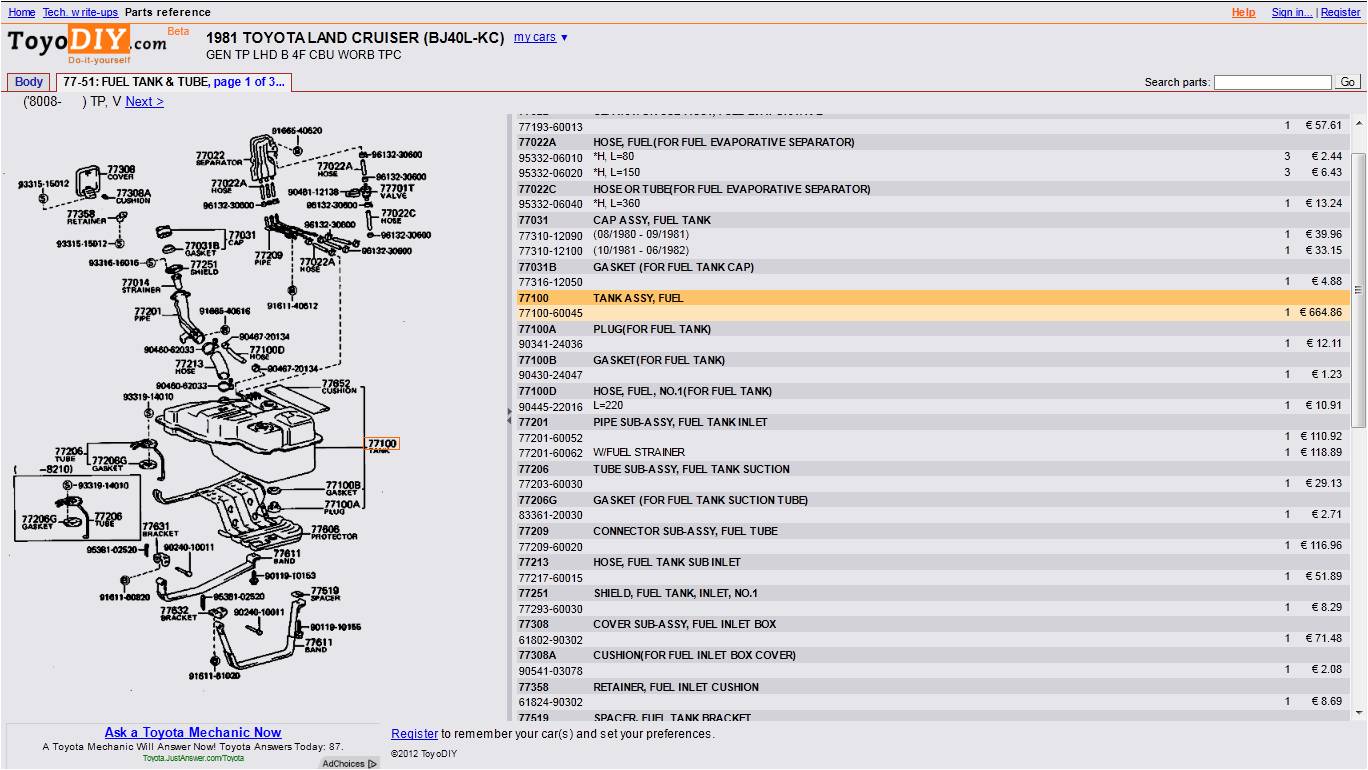The height and width of the screenshot is (770, 1368).
Task: Select part number 61802-90302
Action: (x=550, y=640)
